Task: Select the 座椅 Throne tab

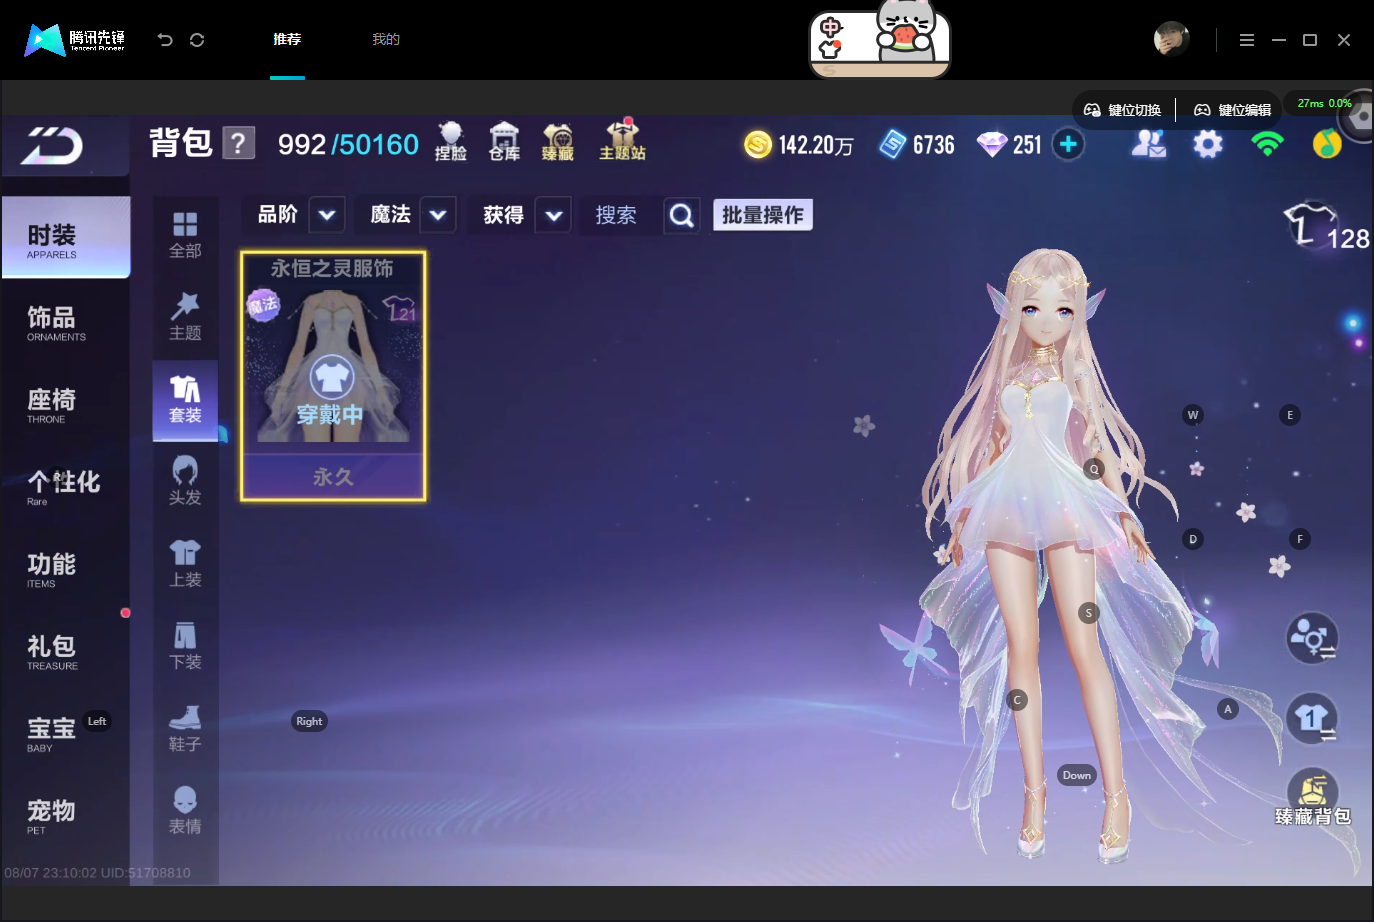Action: click(66, 406)
